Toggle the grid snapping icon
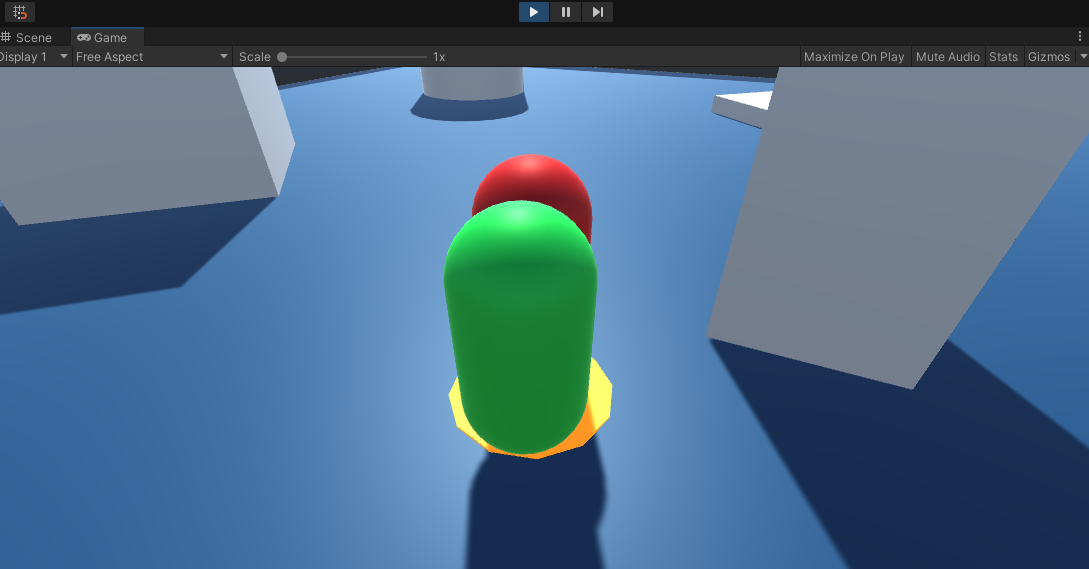The height and width of the screenshot is (569, 1089). [x=19, y=12]
